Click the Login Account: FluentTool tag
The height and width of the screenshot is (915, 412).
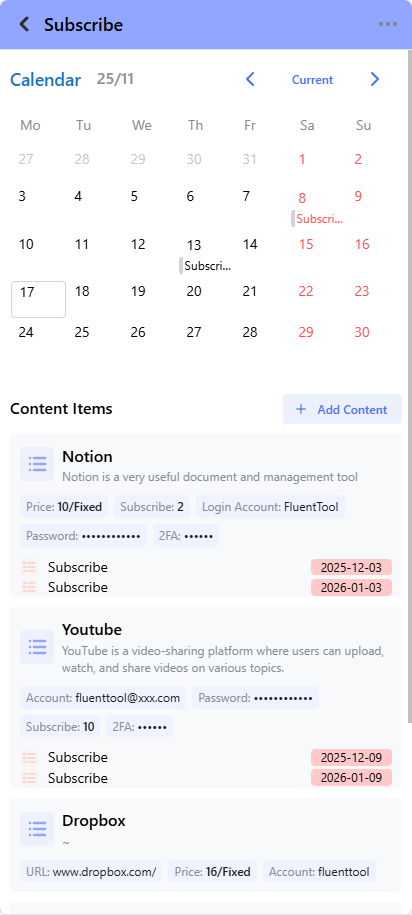pyautogui.click(x=270, y=507)
